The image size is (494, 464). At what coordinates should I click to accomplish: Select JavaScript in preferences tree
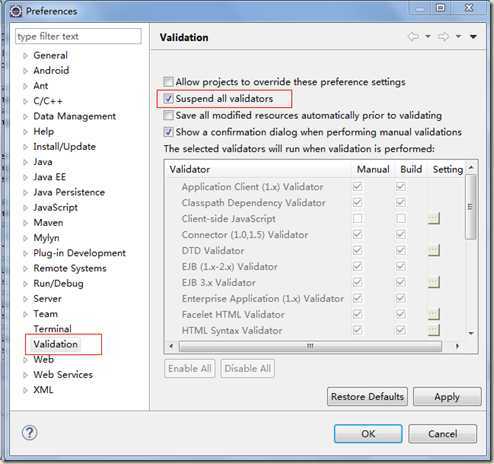tap(55, 207)
